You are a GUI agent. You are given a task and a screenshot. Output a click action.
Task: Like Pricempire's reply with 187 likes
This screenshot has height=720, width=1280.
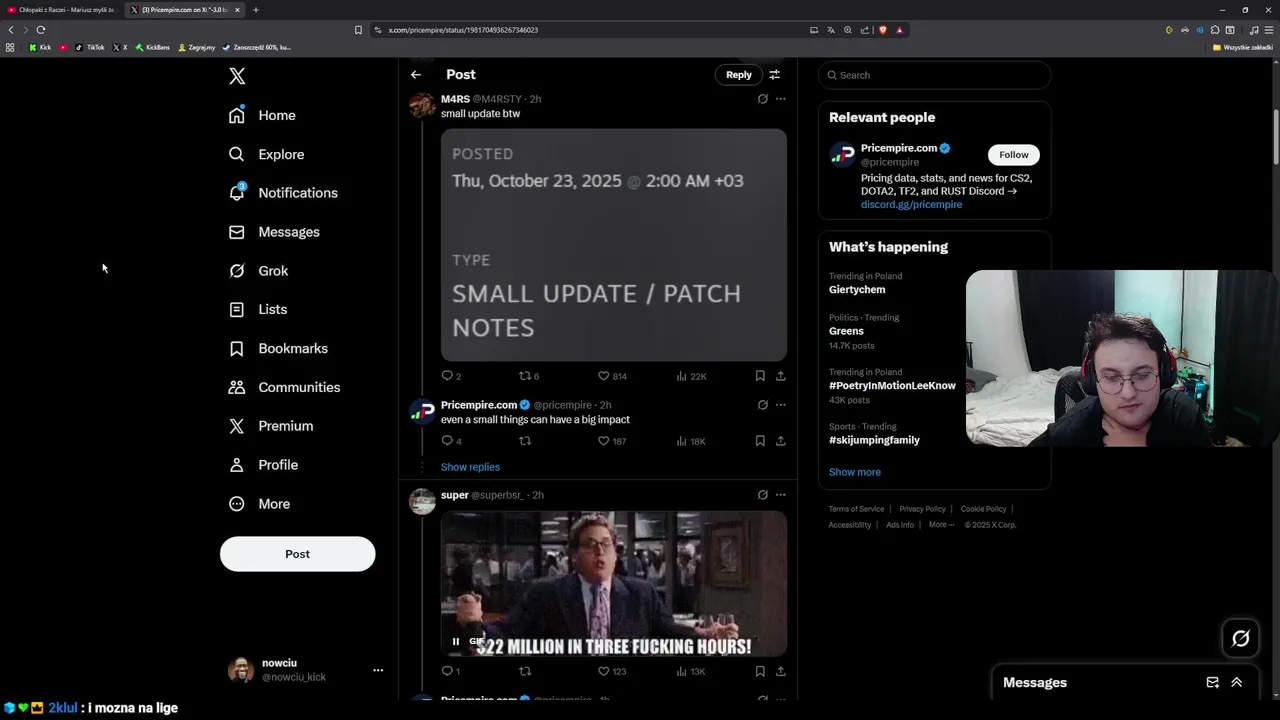[x=612, y=441]
